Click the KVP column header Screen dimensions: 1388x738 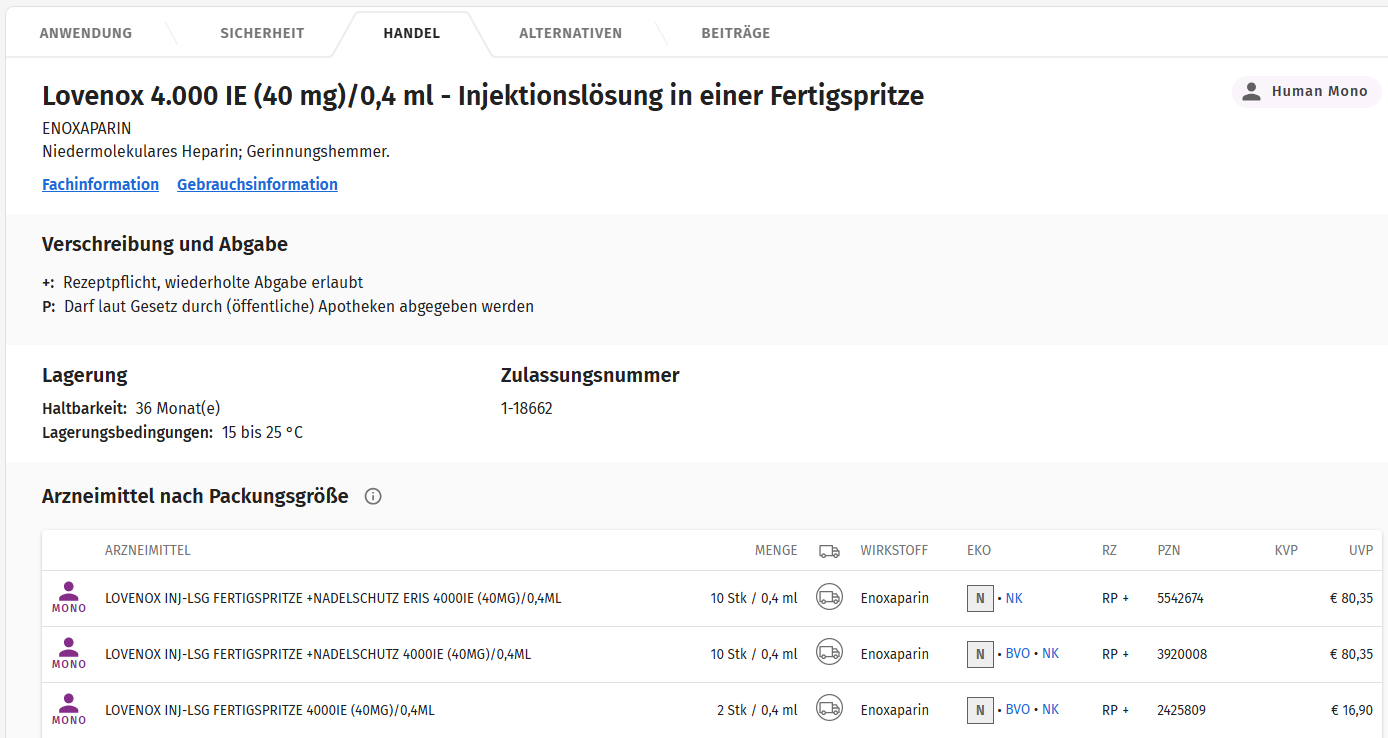coord(1286,551)
